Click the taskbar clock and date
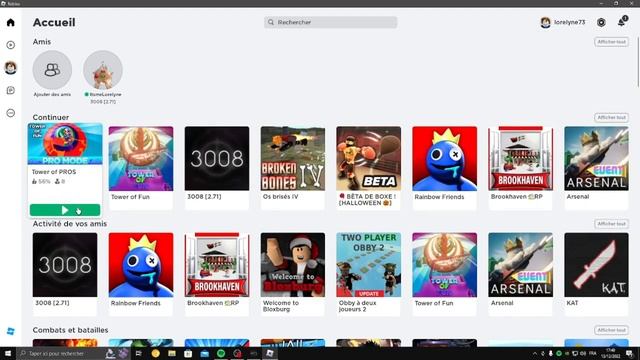Screen dimensions: 640x360 (611, 353)
